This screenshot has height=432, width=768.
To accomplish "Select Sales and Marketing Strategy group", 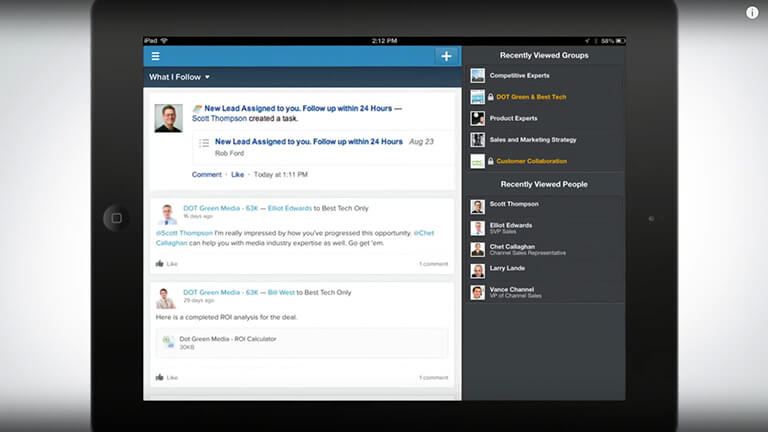I will click(532, 140).
